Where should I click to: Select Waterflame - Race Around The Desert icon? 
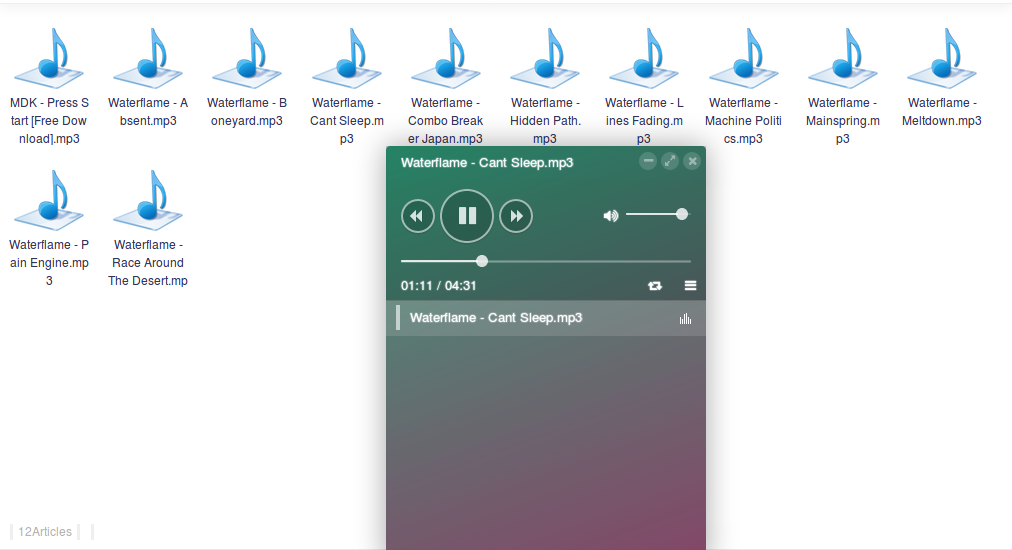(x=148, y=201)
